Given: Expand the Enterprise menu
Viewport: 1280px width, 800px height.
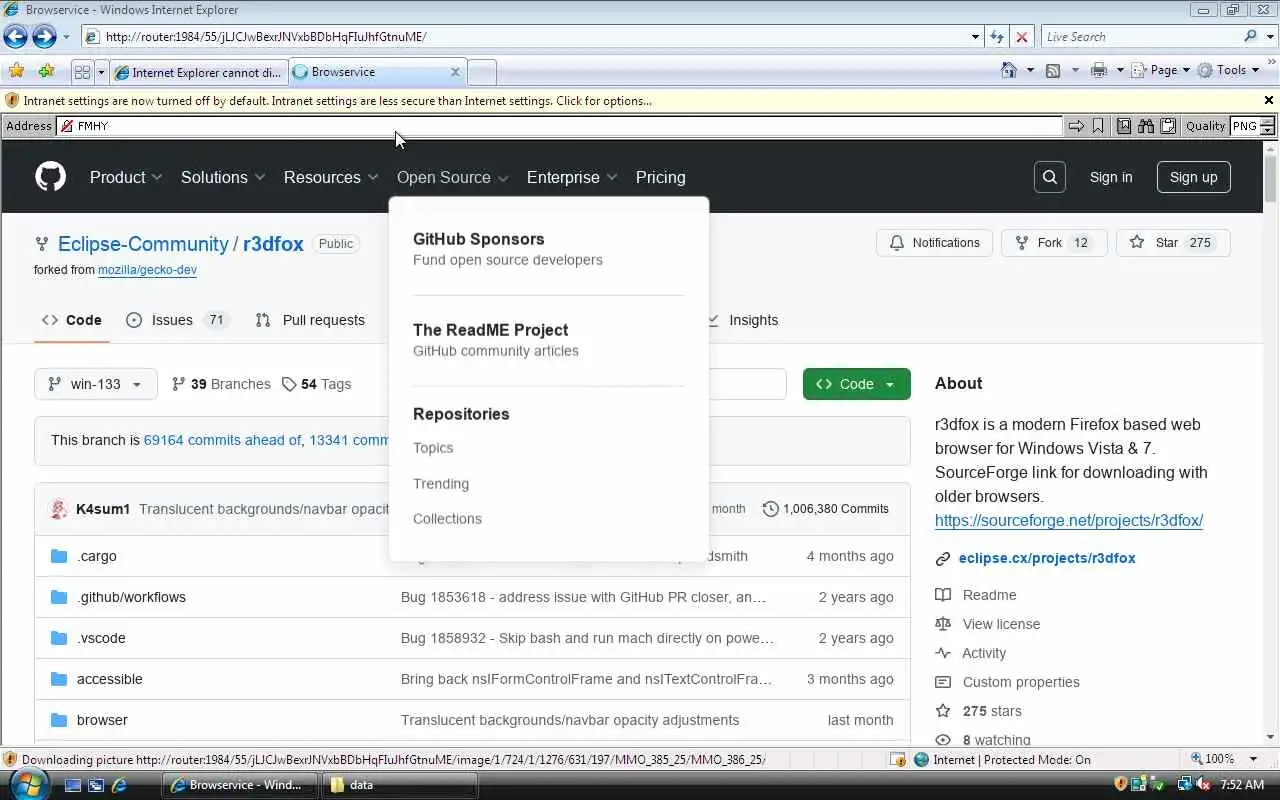Looking at the screenshot, I should 572,177.
